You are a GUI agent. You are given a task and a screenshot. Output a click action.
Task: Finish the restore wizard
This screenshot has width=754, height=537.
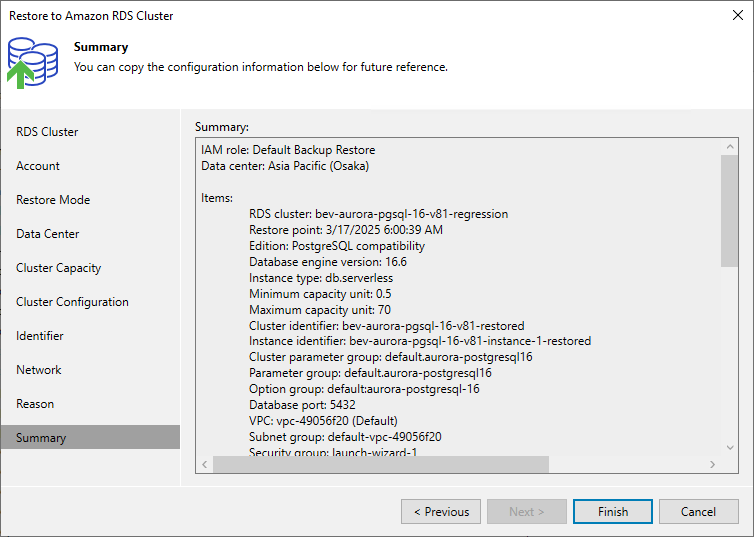pyautogui.click(x=613, y=512)
